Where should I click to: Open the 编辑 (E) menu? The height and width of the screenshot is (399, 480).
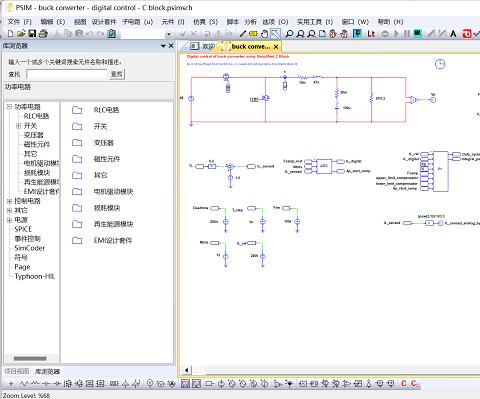(x=53, y=22)
